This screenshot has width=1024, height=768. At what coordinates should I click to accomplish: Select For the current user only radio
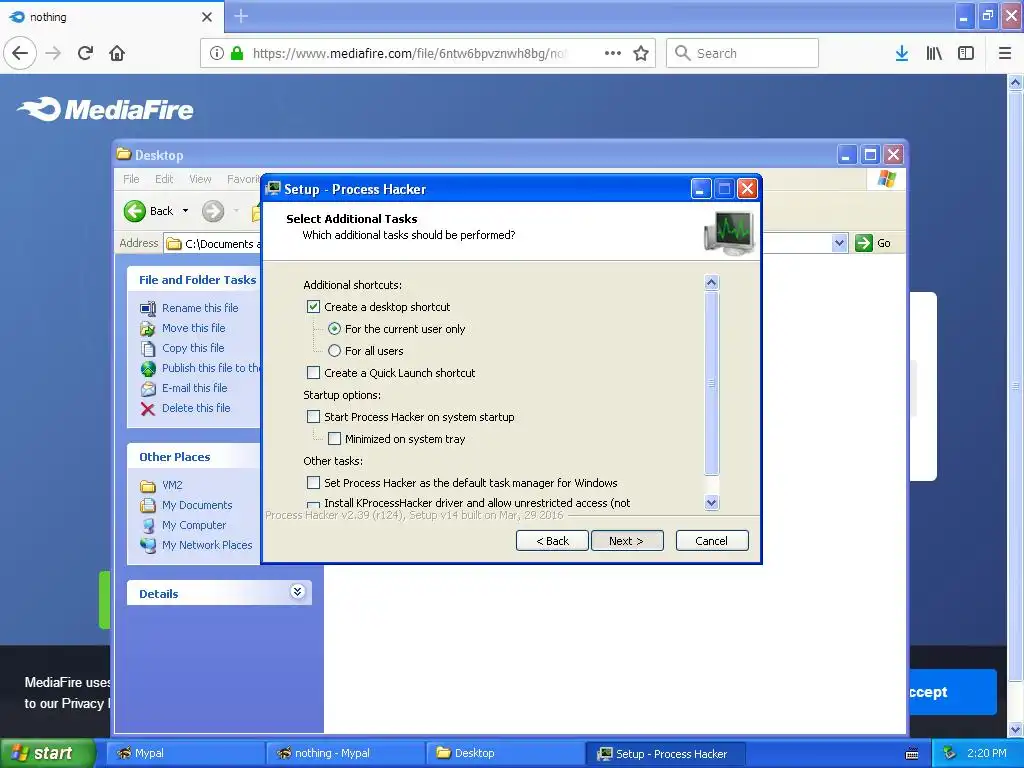tap(334, 328)
